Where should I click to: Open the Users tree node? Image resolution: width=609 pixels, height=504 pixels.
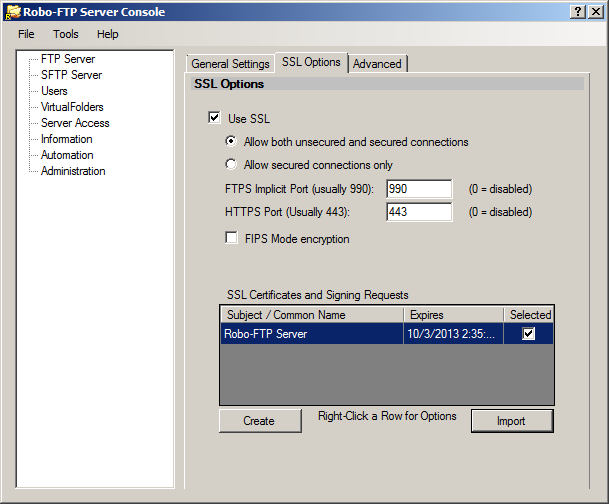pyautogui.click(x=54, y=91)
